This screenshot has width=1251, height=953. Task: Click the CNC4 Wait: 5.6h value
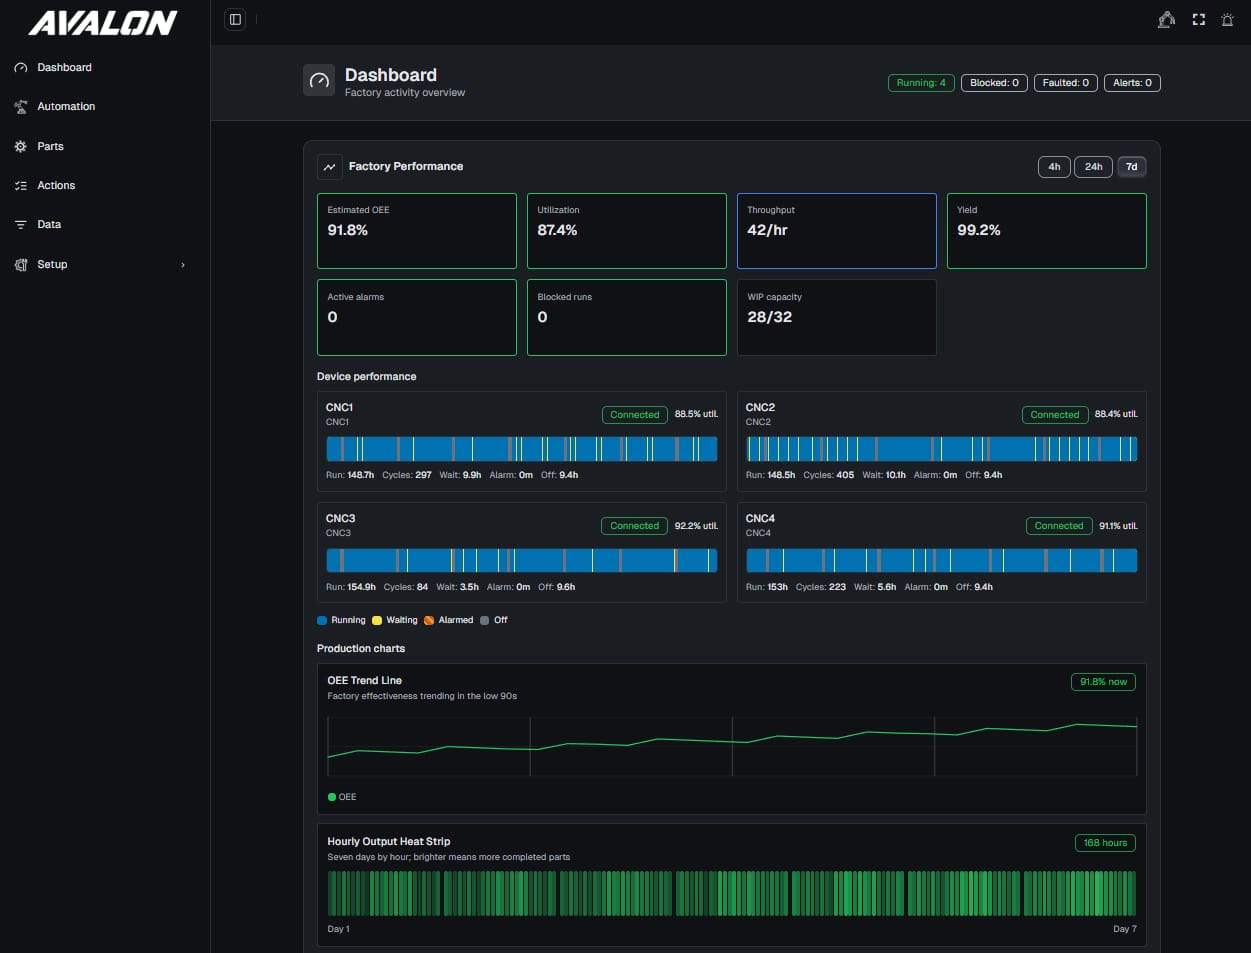[875, 588]
